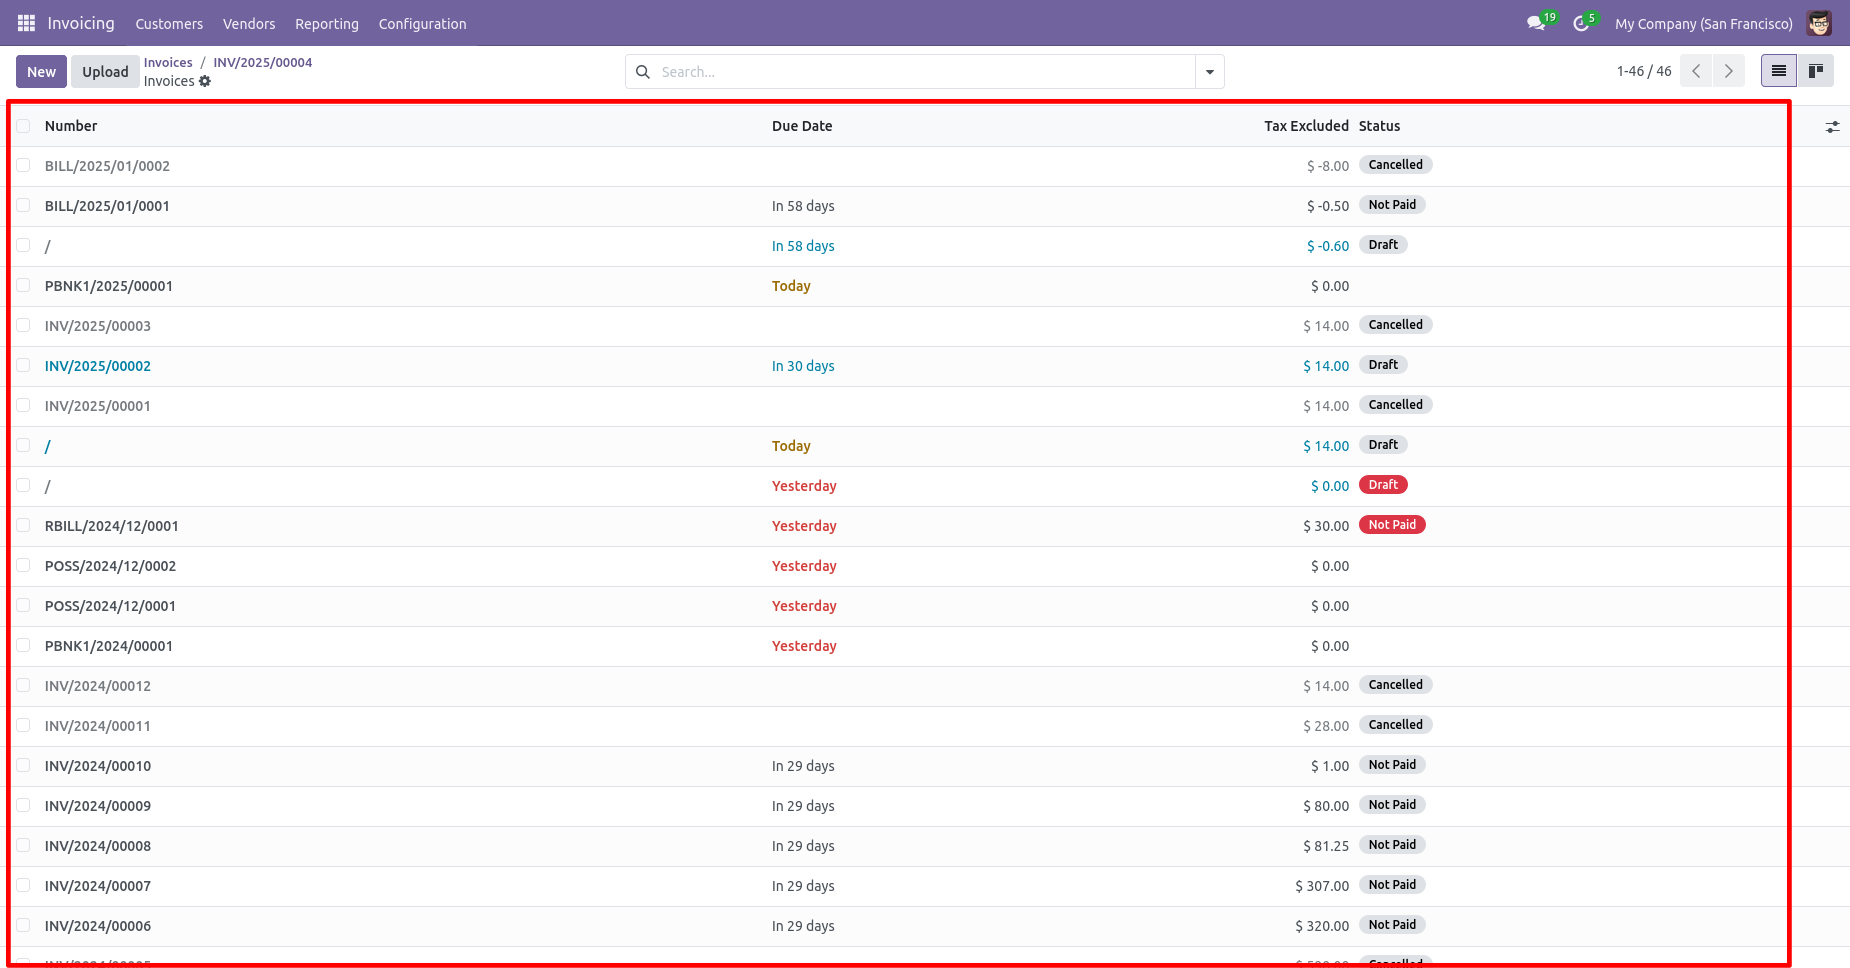Screen dimensions: 1850x968
Task: Click into the Search field
Action: click(x=925, y=72)
